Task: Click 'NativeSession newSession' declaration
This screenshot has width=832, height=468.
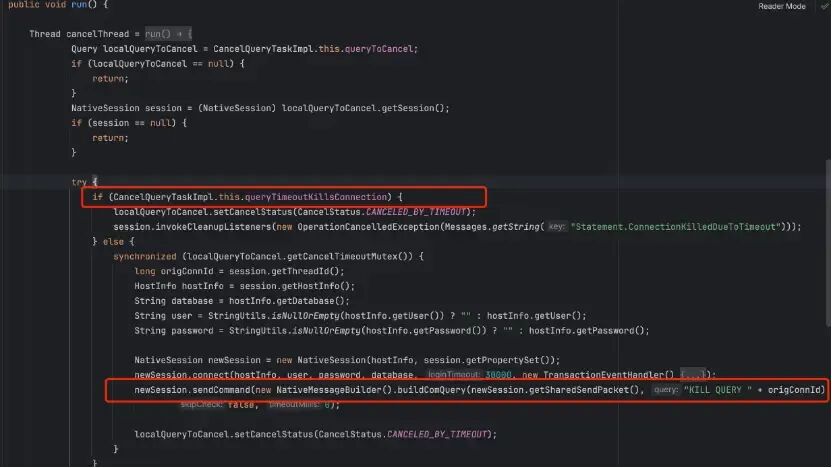Action: tap(197, 360)
